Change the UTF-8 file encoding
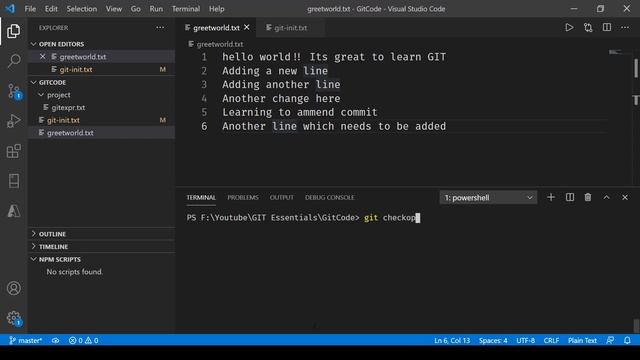This screenshot has height=360, width=640. pyautogui.click(x=525, y=340)
